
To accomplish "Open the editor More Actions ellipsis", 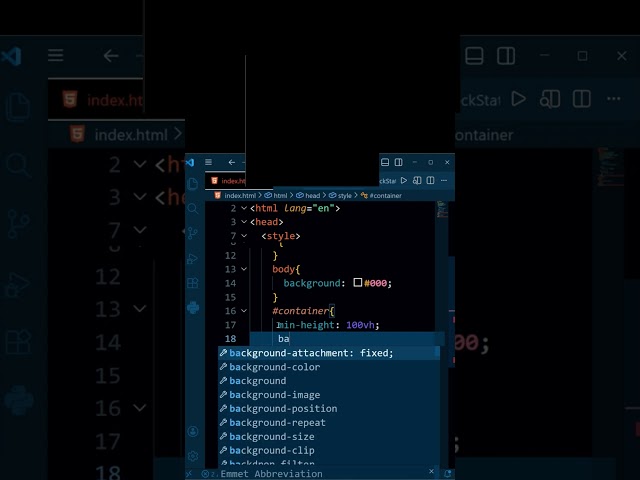I will (444, 180).
